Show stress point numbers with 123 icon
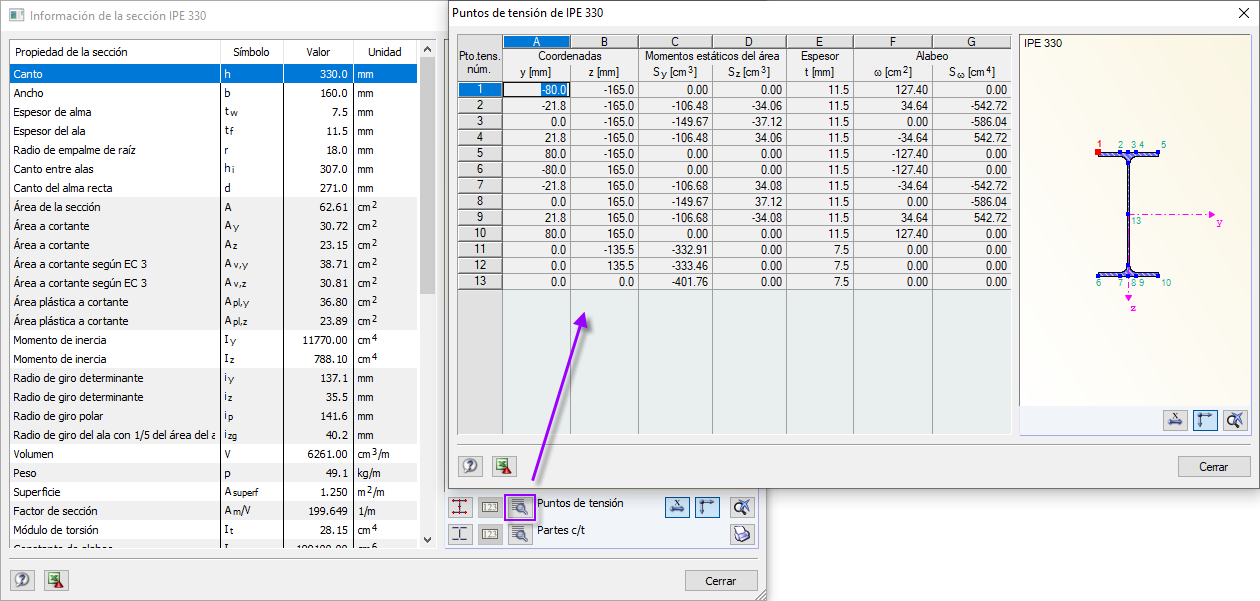 click(490, 507)
